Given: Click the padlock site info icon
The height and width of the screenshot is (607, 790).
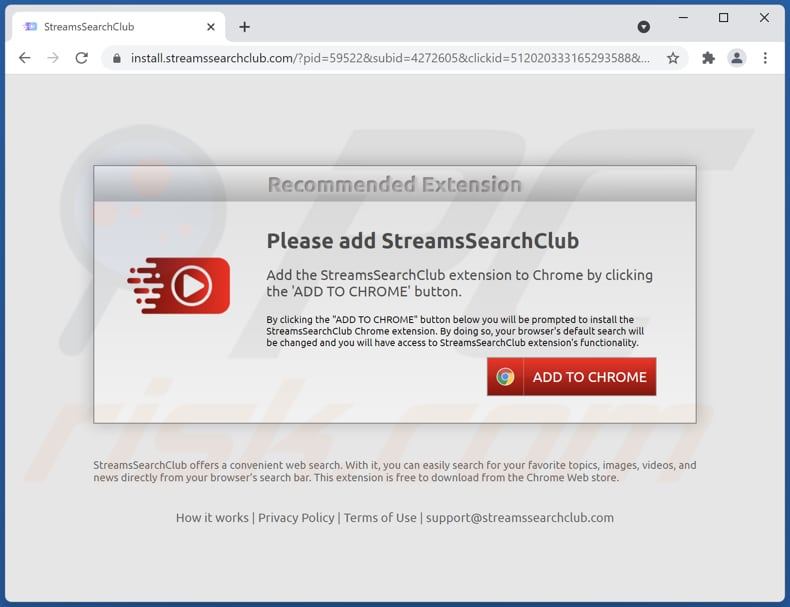Looking at the screenshot, I should point(117,58).
